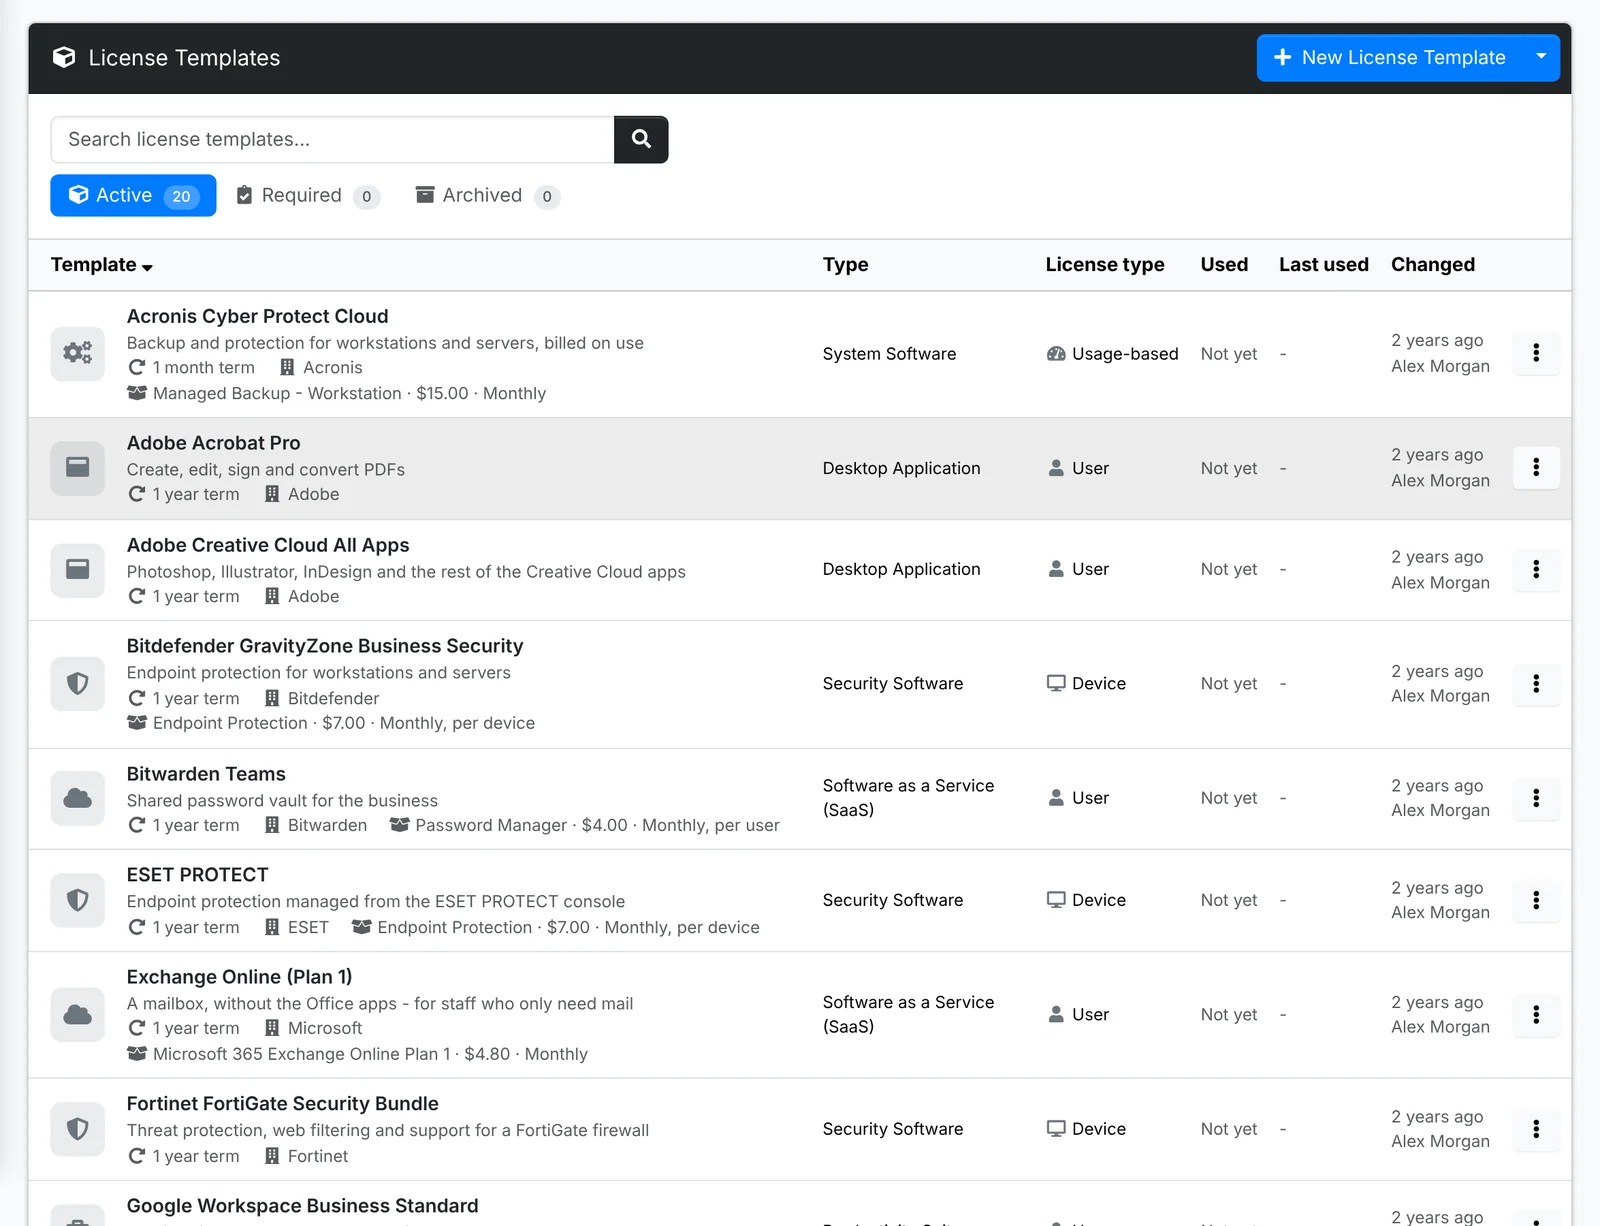Viewport: 1600px width, 1226px height.
Task: Click 'Password Manager · $4.00' product text
Action: (521, 825)
